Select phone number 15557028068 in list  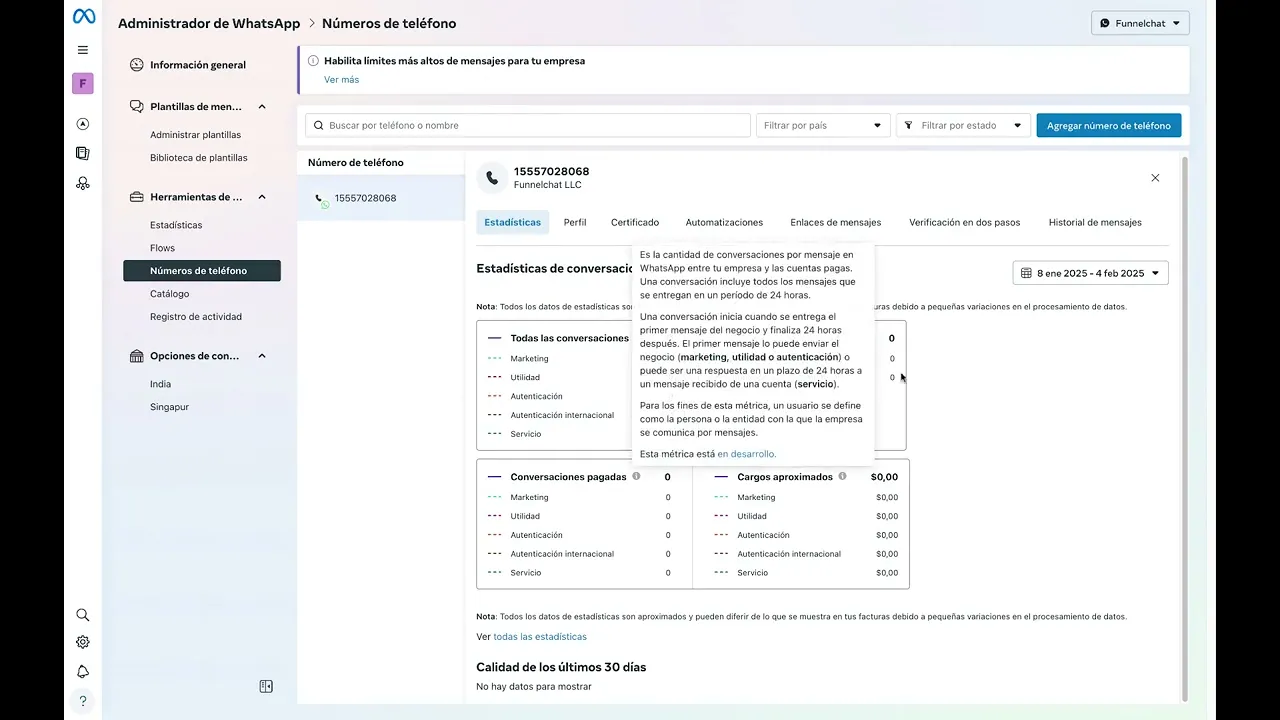[x=381, y=198]
